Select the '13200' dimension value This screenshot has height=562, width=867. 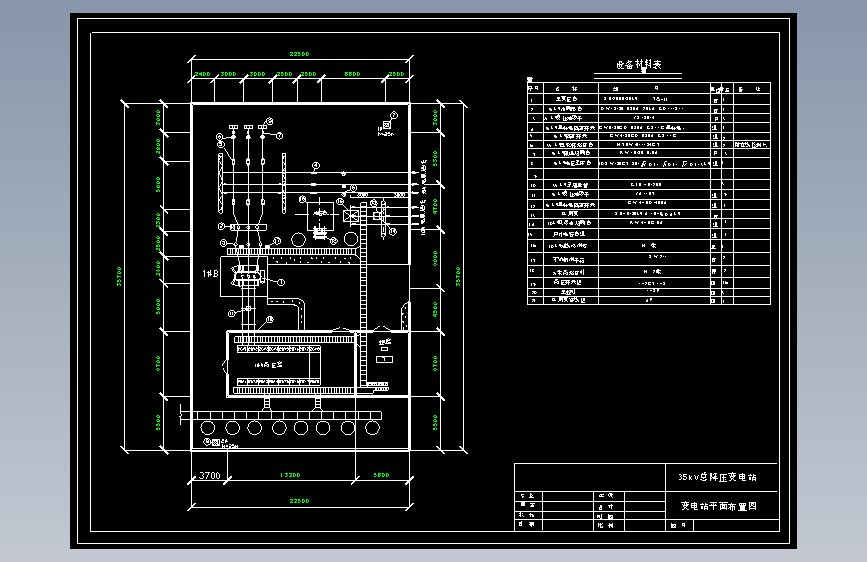tap(290, 475)
